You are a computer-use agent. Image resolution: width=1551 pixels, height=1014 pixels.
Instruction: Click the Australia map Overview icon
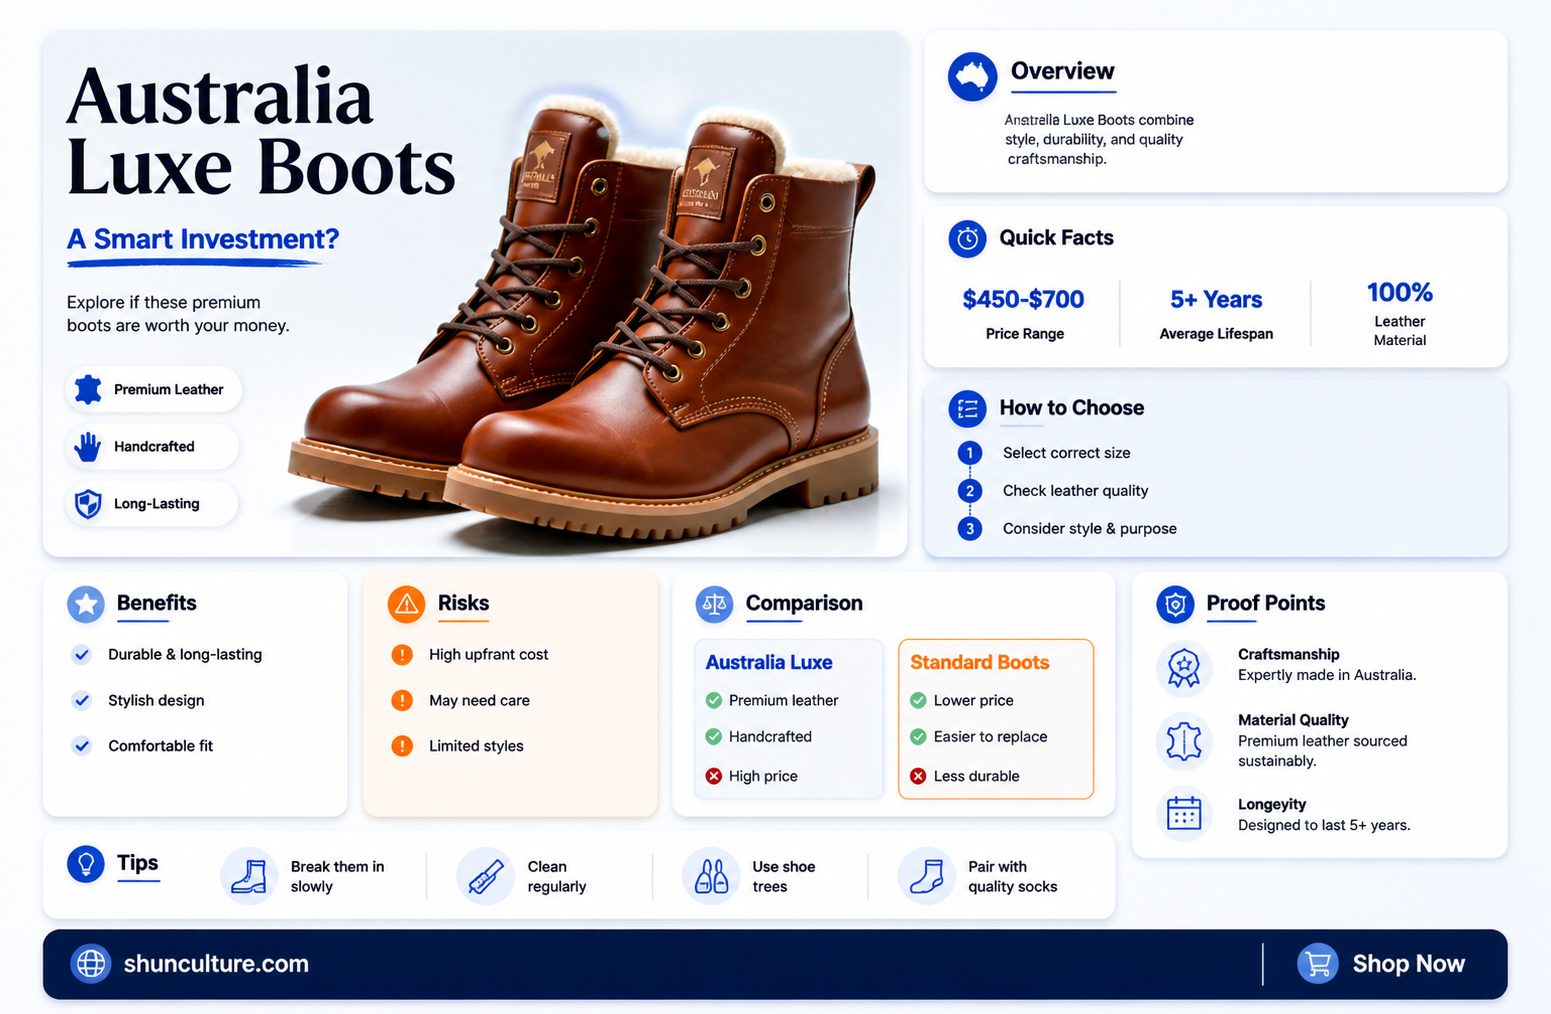972,77
